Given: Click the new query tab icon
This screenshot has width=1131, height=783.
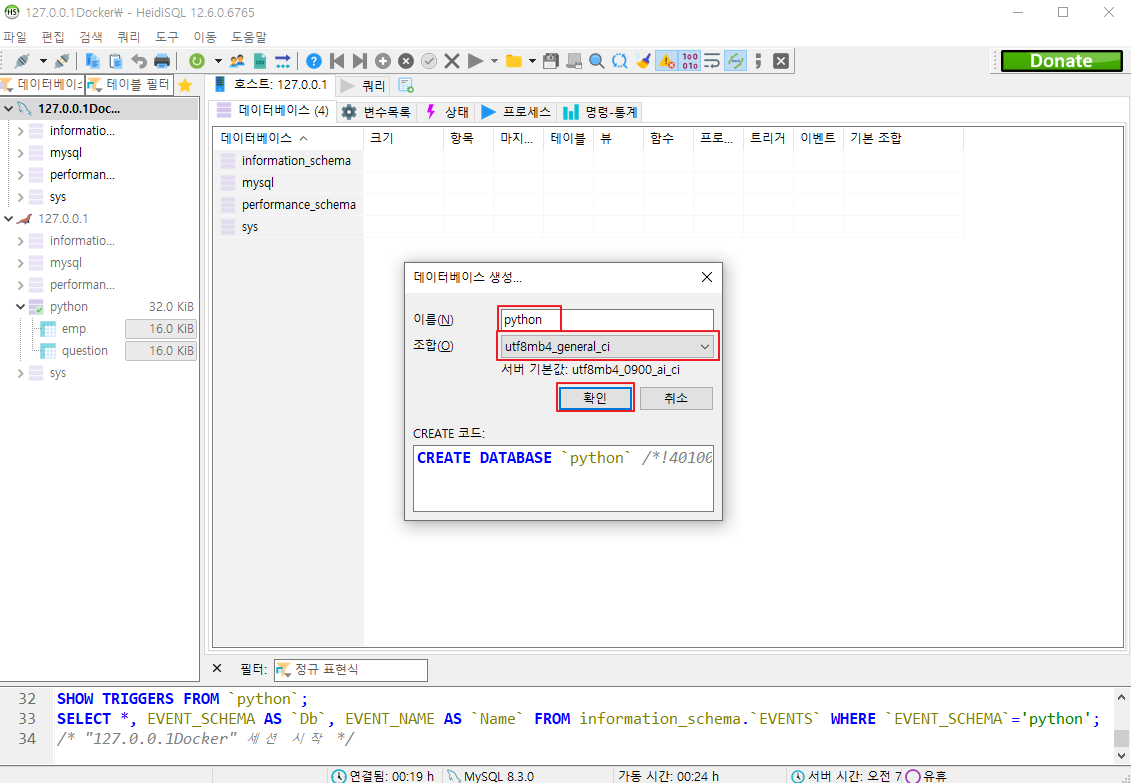Looking at the screenshot, I should [406, 86].
